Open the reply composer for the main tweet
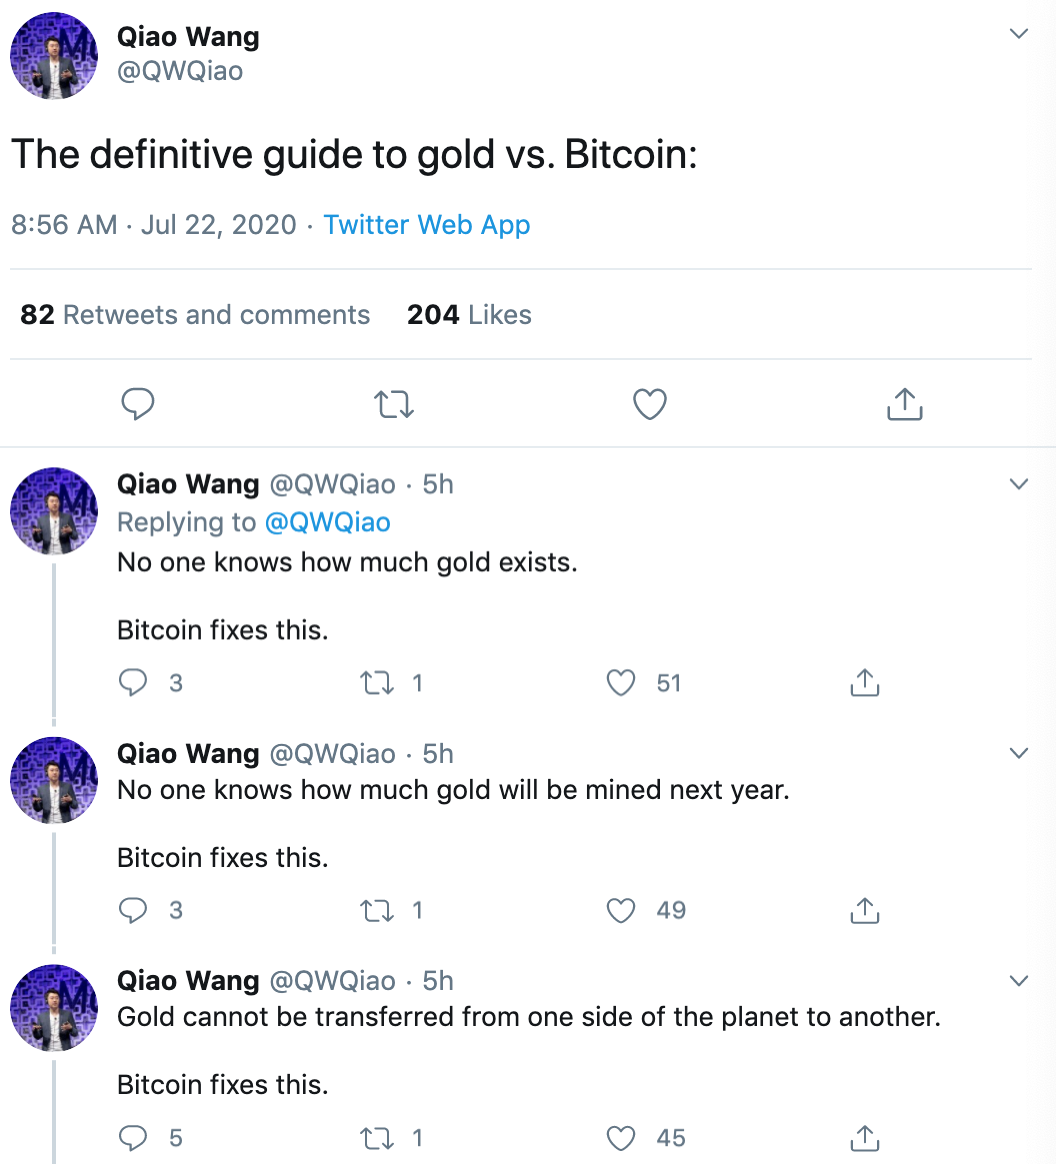 coord(138,404)
